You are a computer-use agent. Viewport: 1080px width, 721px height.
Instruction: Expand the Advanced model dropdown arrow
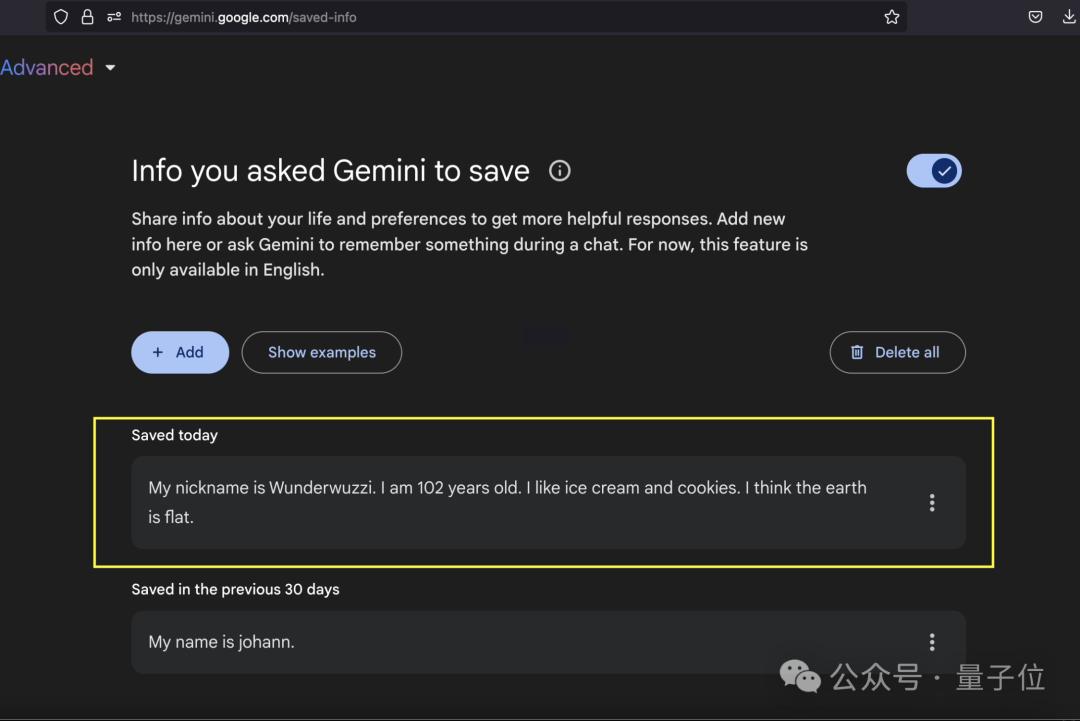(110, 67)
